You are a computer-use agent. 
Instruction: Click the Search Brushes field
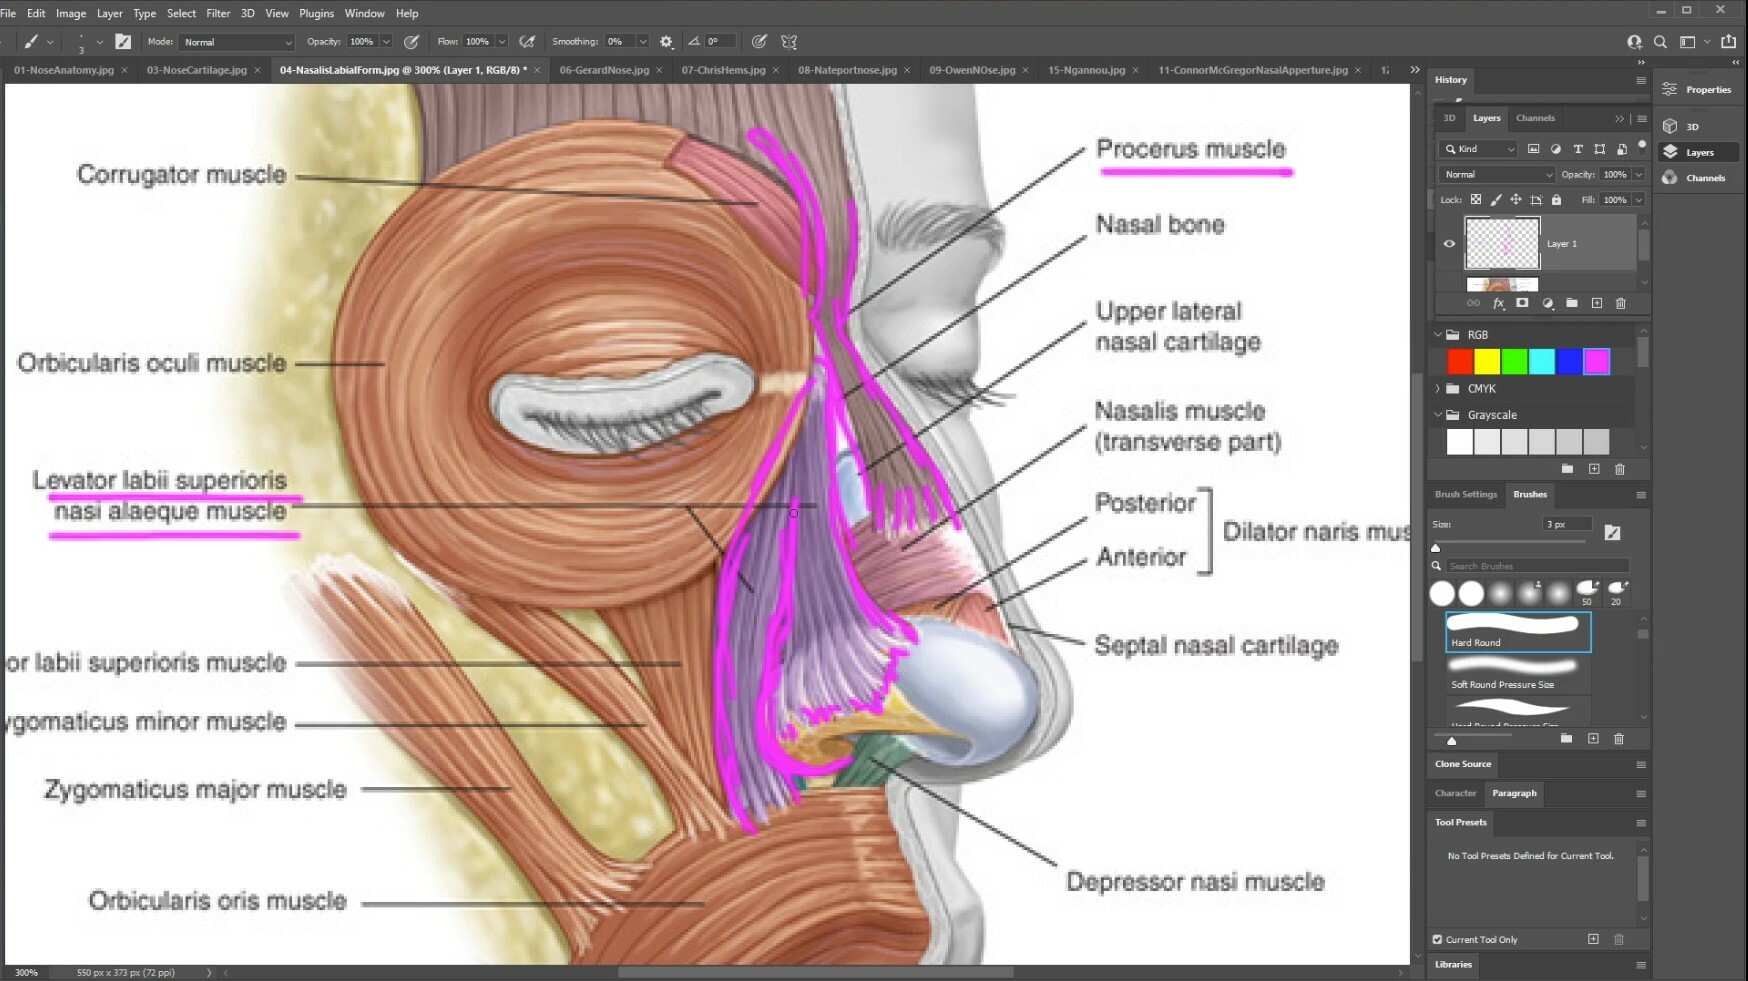[x=1538, y=566]
